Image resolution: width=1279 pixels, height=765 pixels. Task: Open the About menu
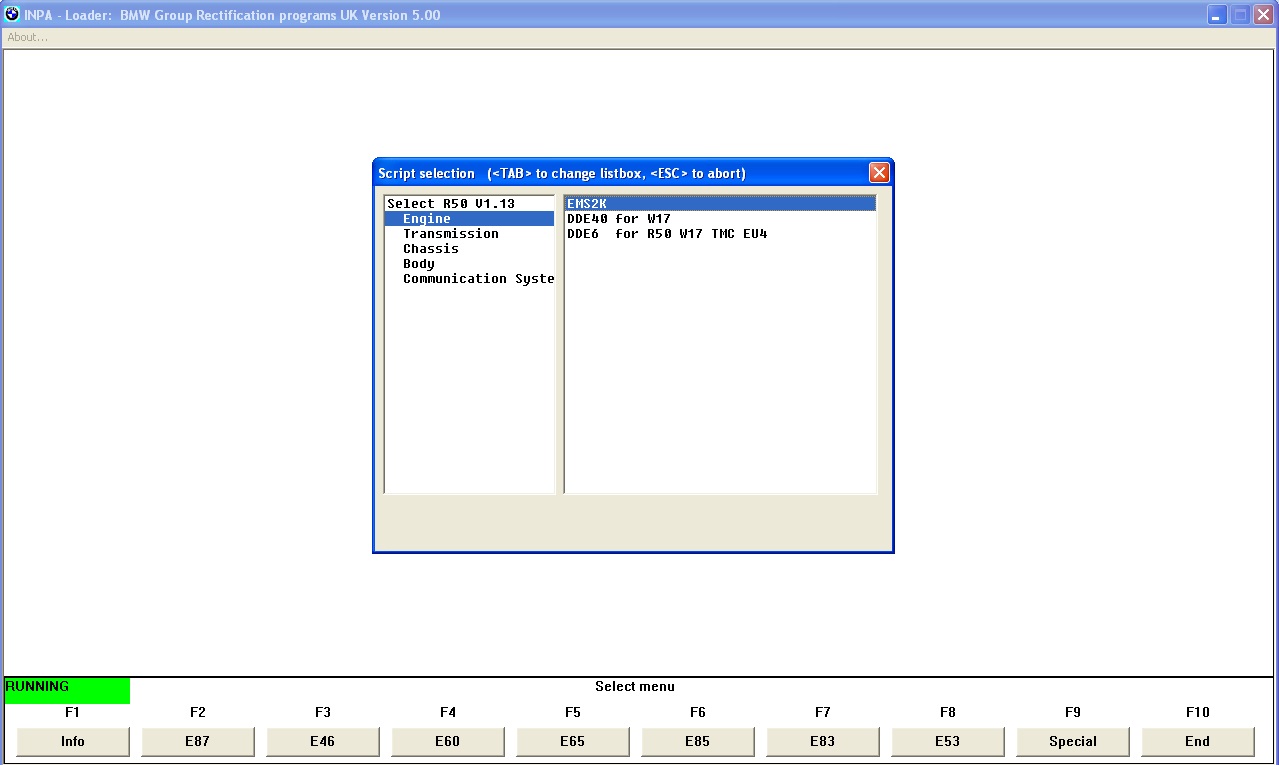(x=27, y=37)
